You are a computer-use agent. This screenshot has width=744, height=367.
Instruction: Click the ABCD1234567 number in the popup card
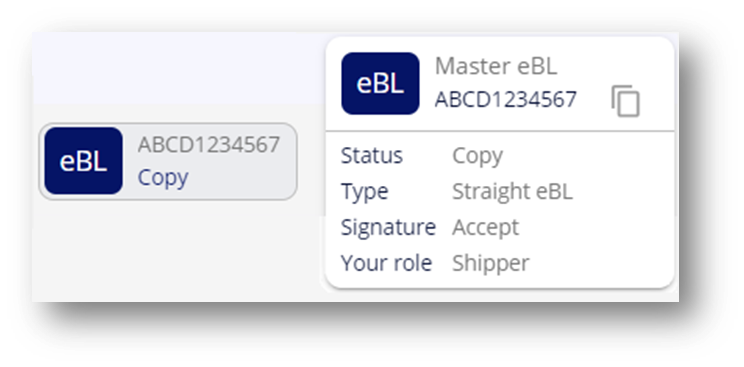pos(506,100)
